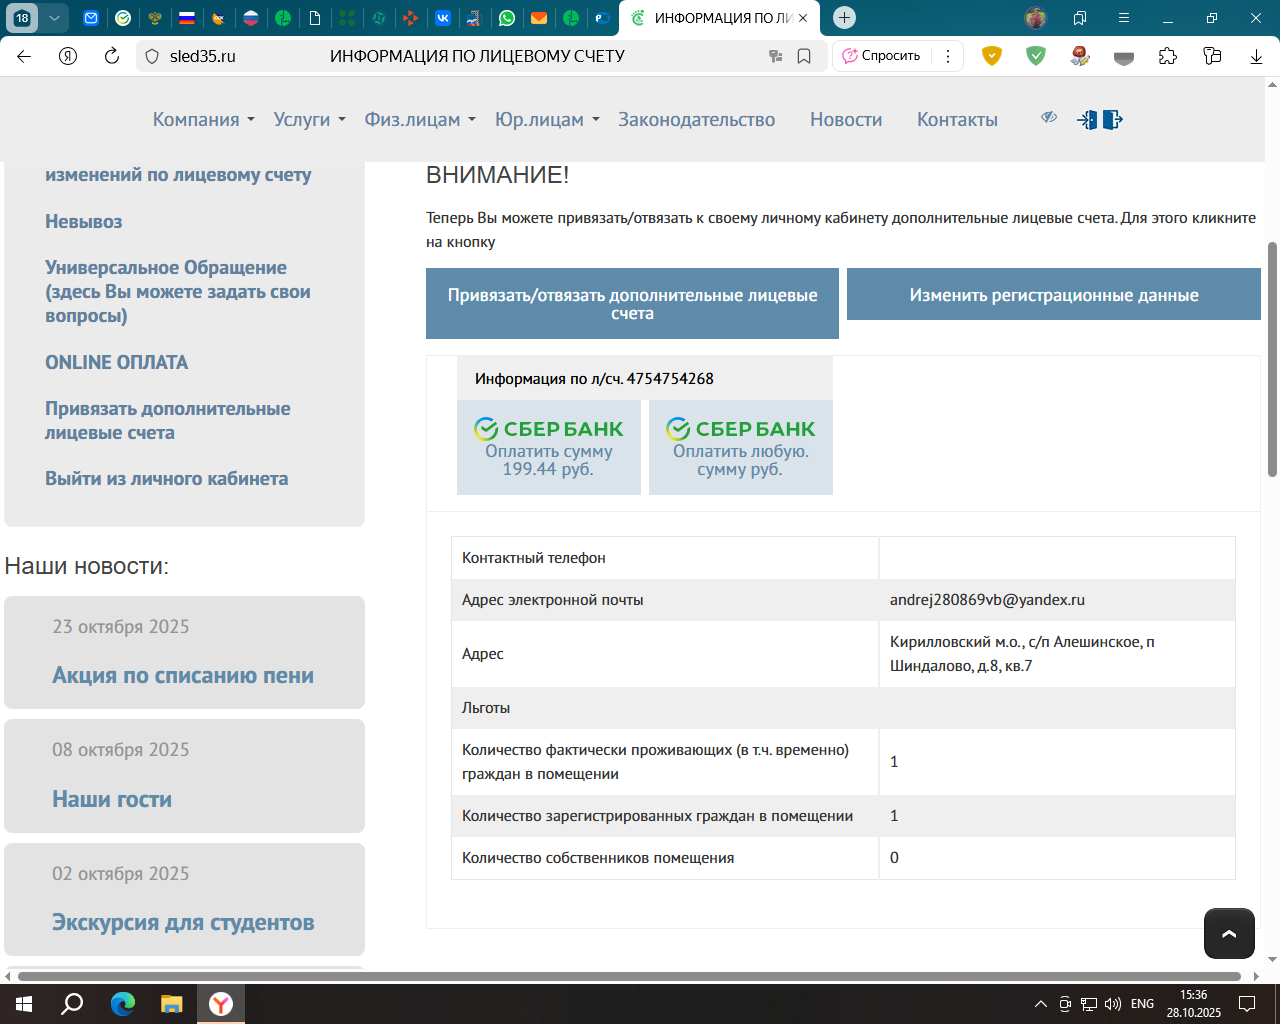Switch to the VK pinned tab

[x=442, y=18]
